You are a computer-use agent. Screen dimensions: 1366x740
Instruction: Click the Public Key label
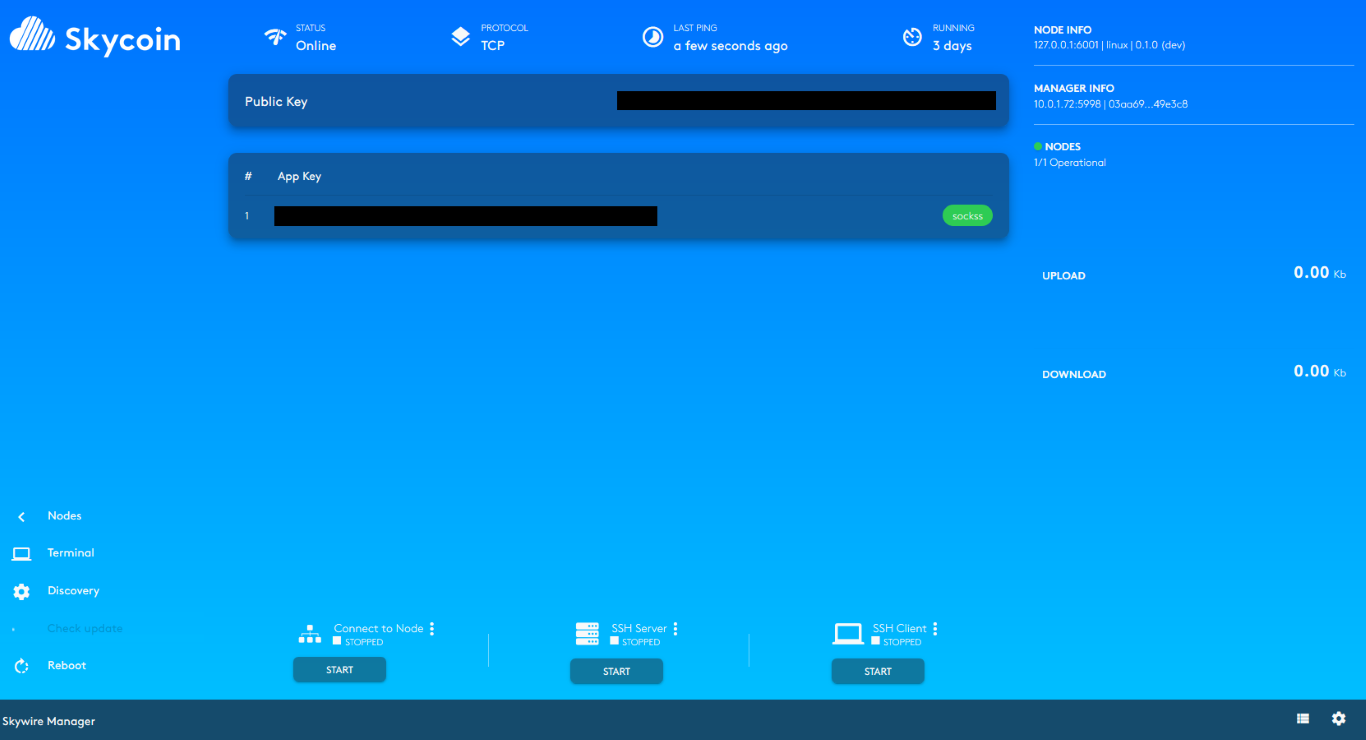(x=276, y=102)
